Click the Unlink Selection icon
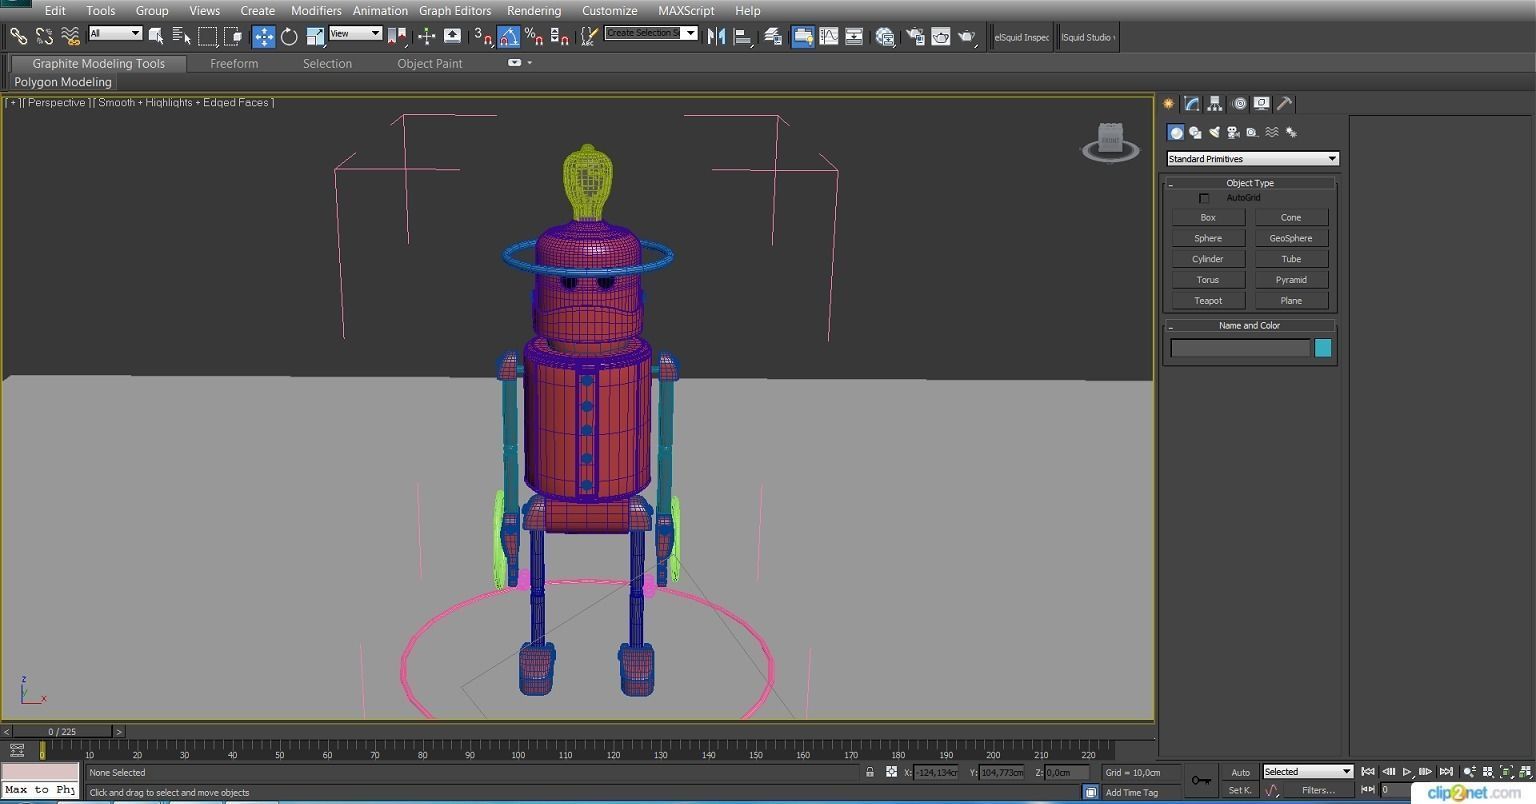Viewport: 1536px width, 804px height. click(44, 36)
